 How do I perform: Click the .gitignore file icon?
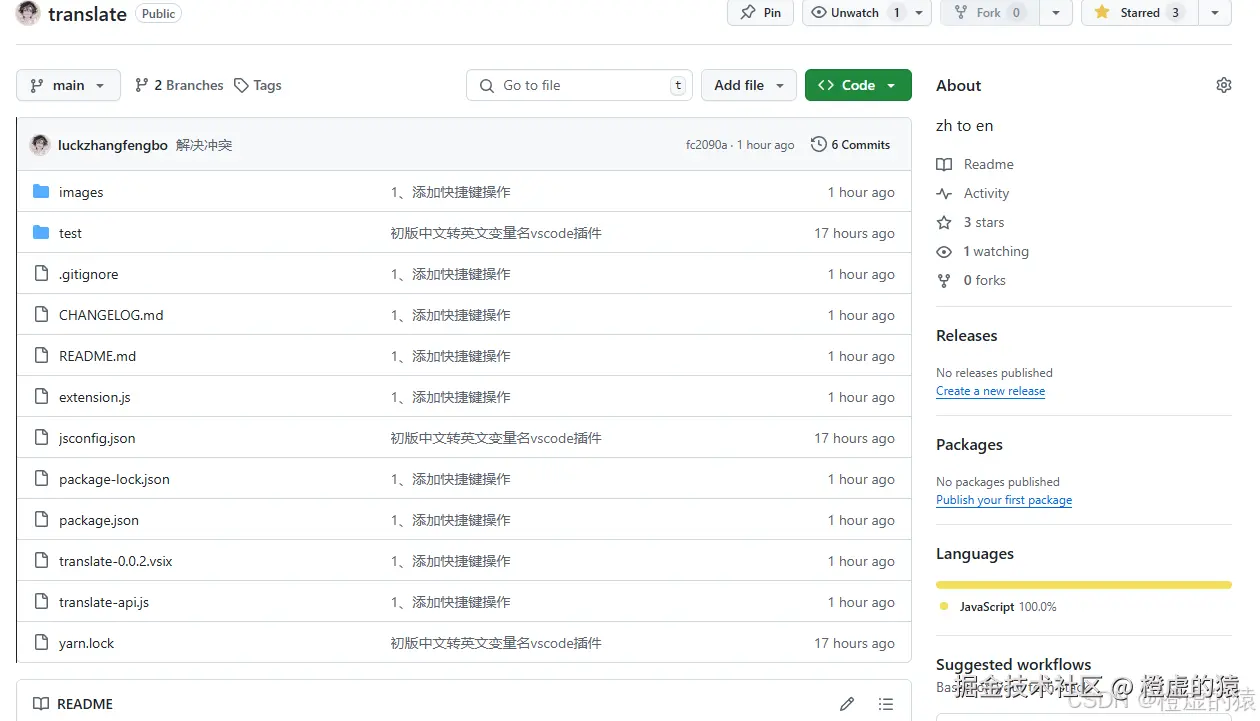pos(41,274)
